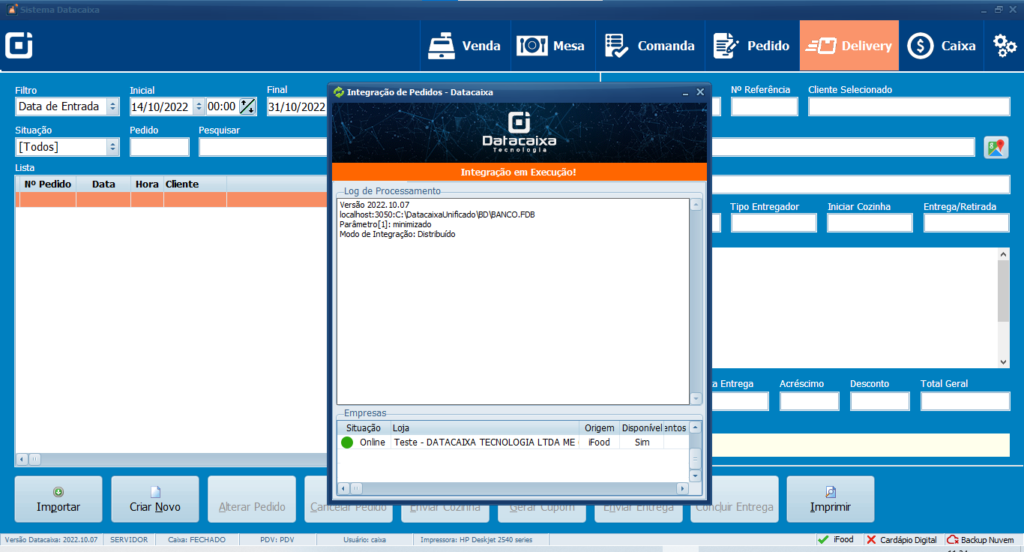Click the green Online status indicator

[x=347, y=442]
